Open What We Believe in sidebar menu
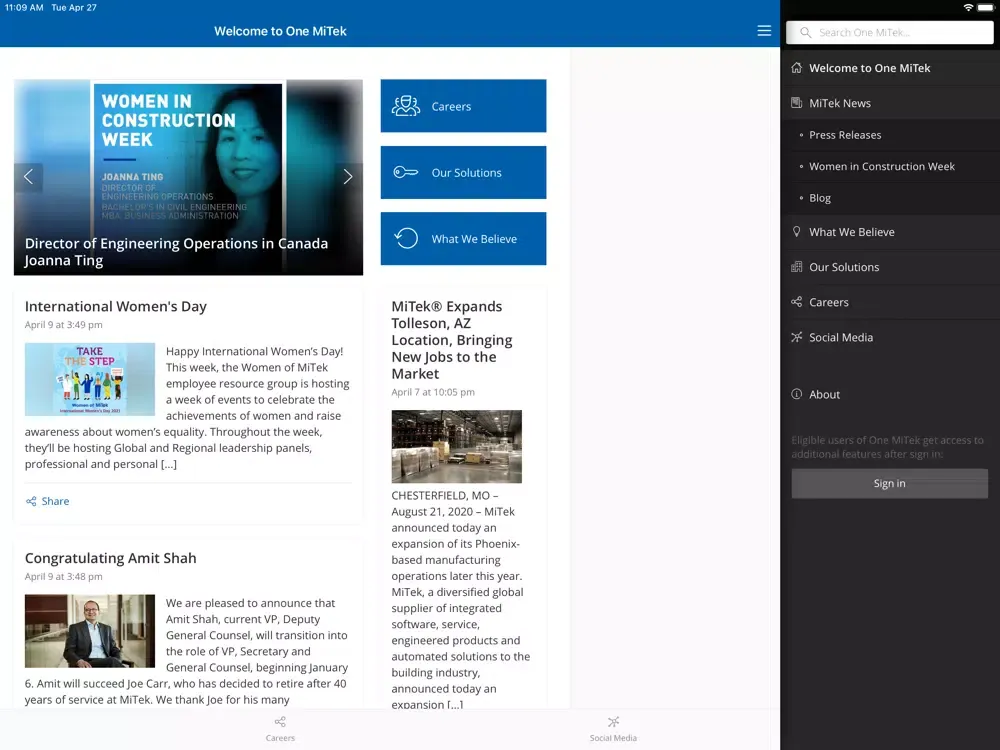Screen dimensions: 1000x750 point(890,232)
